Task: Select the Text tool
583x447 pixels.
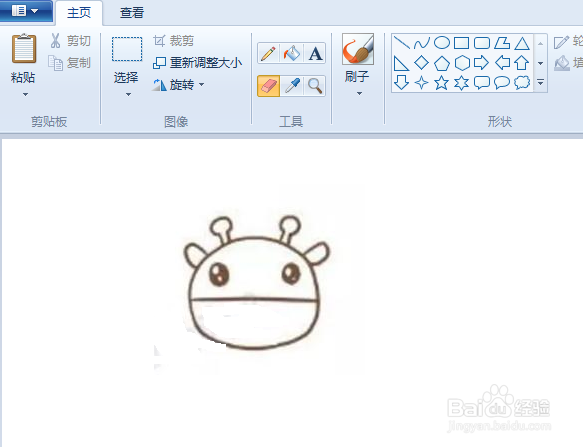Action: point(315,53)
